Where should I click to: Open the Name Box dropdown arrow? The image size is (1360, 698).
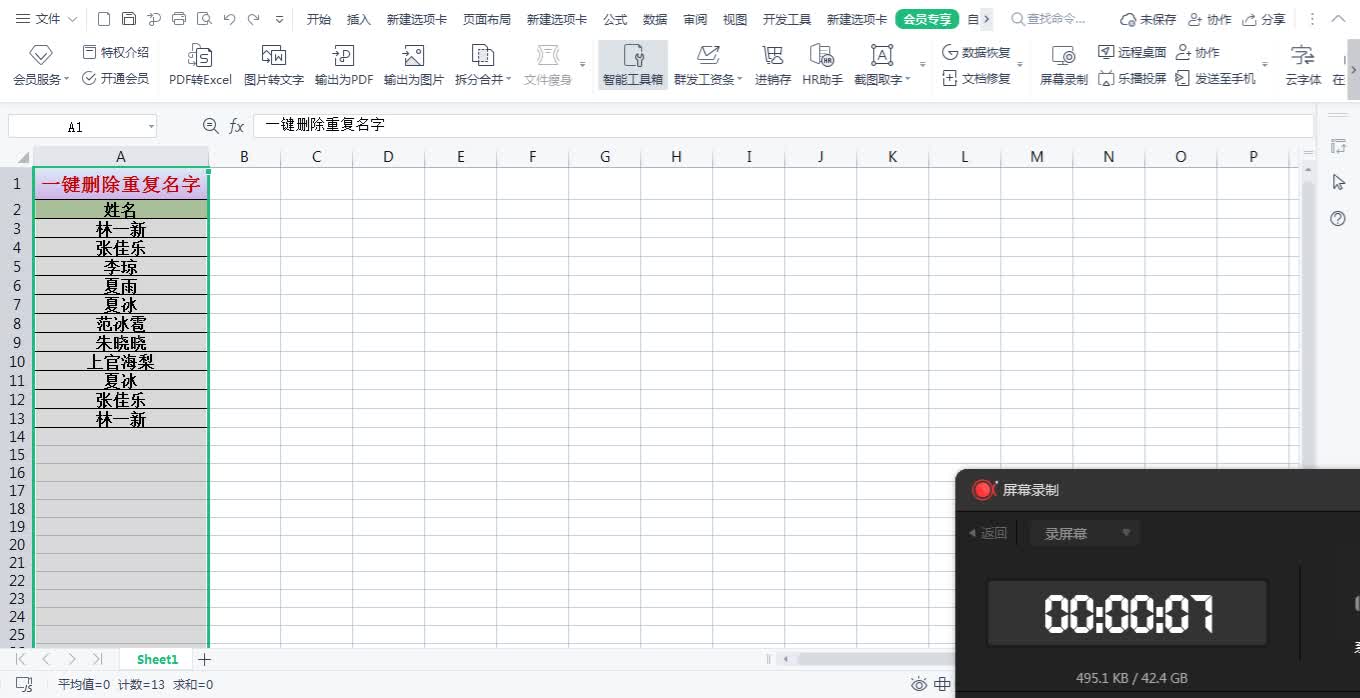click(x=151, y=126)
